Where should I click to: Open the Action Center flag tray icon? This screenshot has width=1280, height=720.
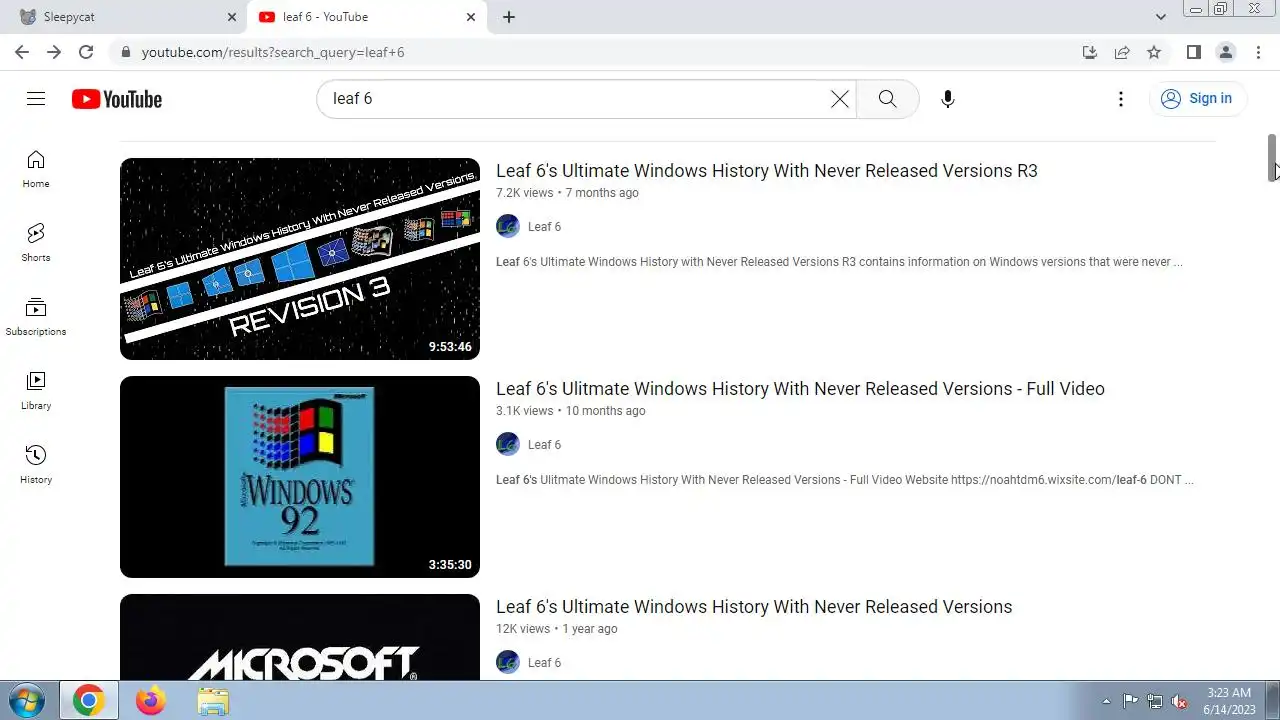click(1130, 701)
